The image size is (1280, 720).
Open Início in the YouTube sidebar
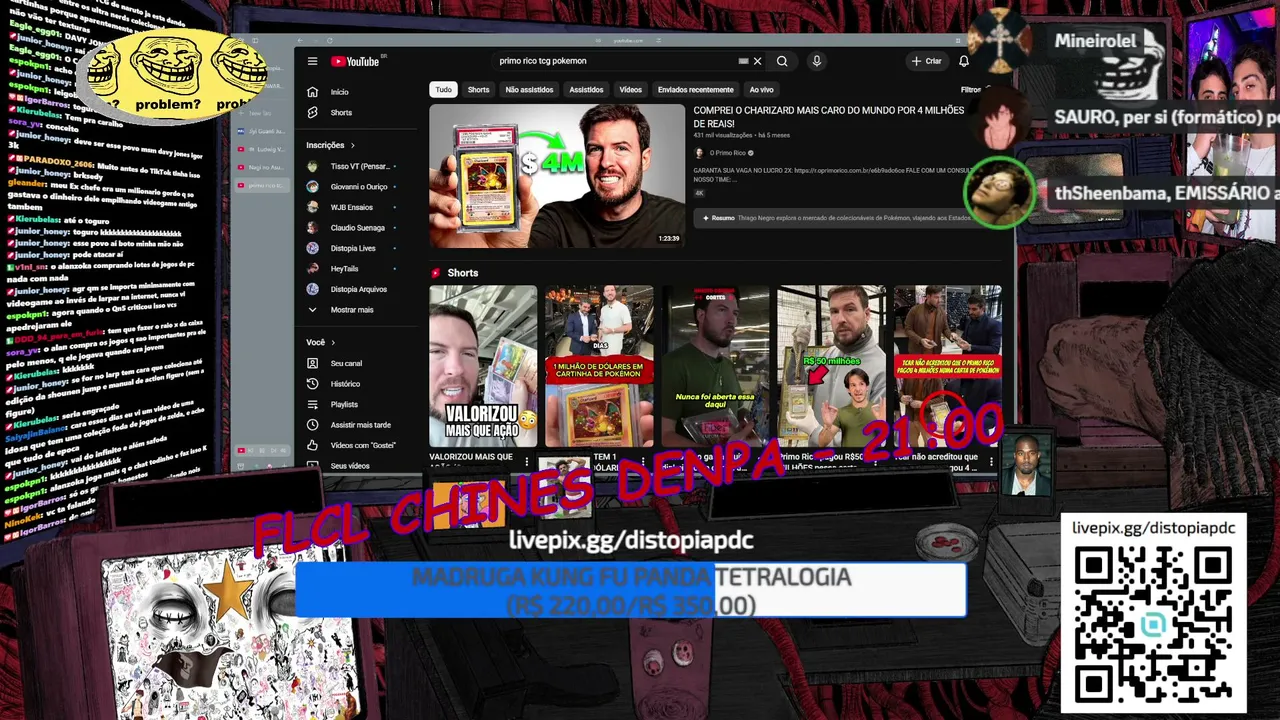click(x=355, y=92)
